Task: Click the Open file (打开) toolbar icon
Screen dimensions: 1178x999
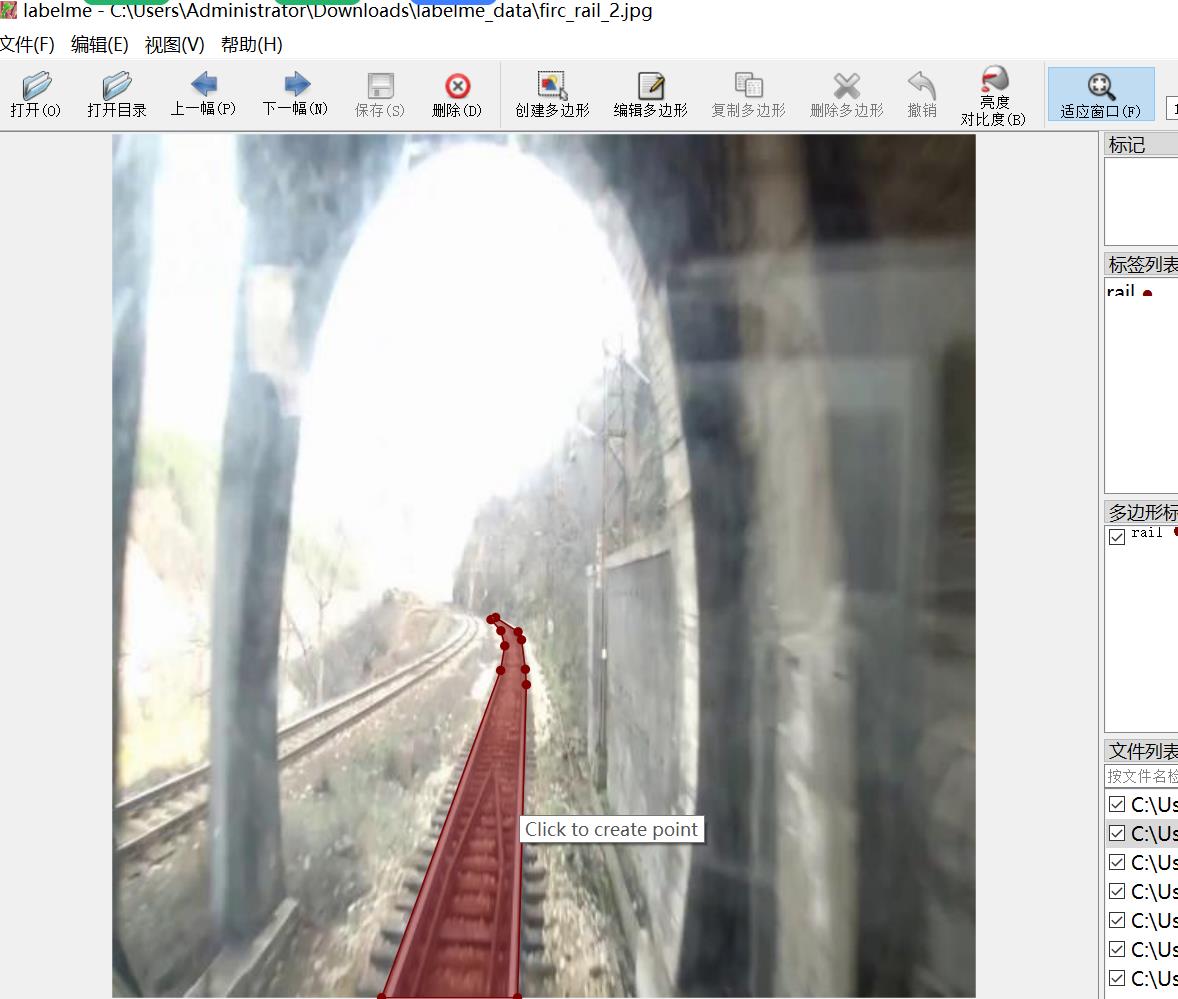Action: coord(36,95)
